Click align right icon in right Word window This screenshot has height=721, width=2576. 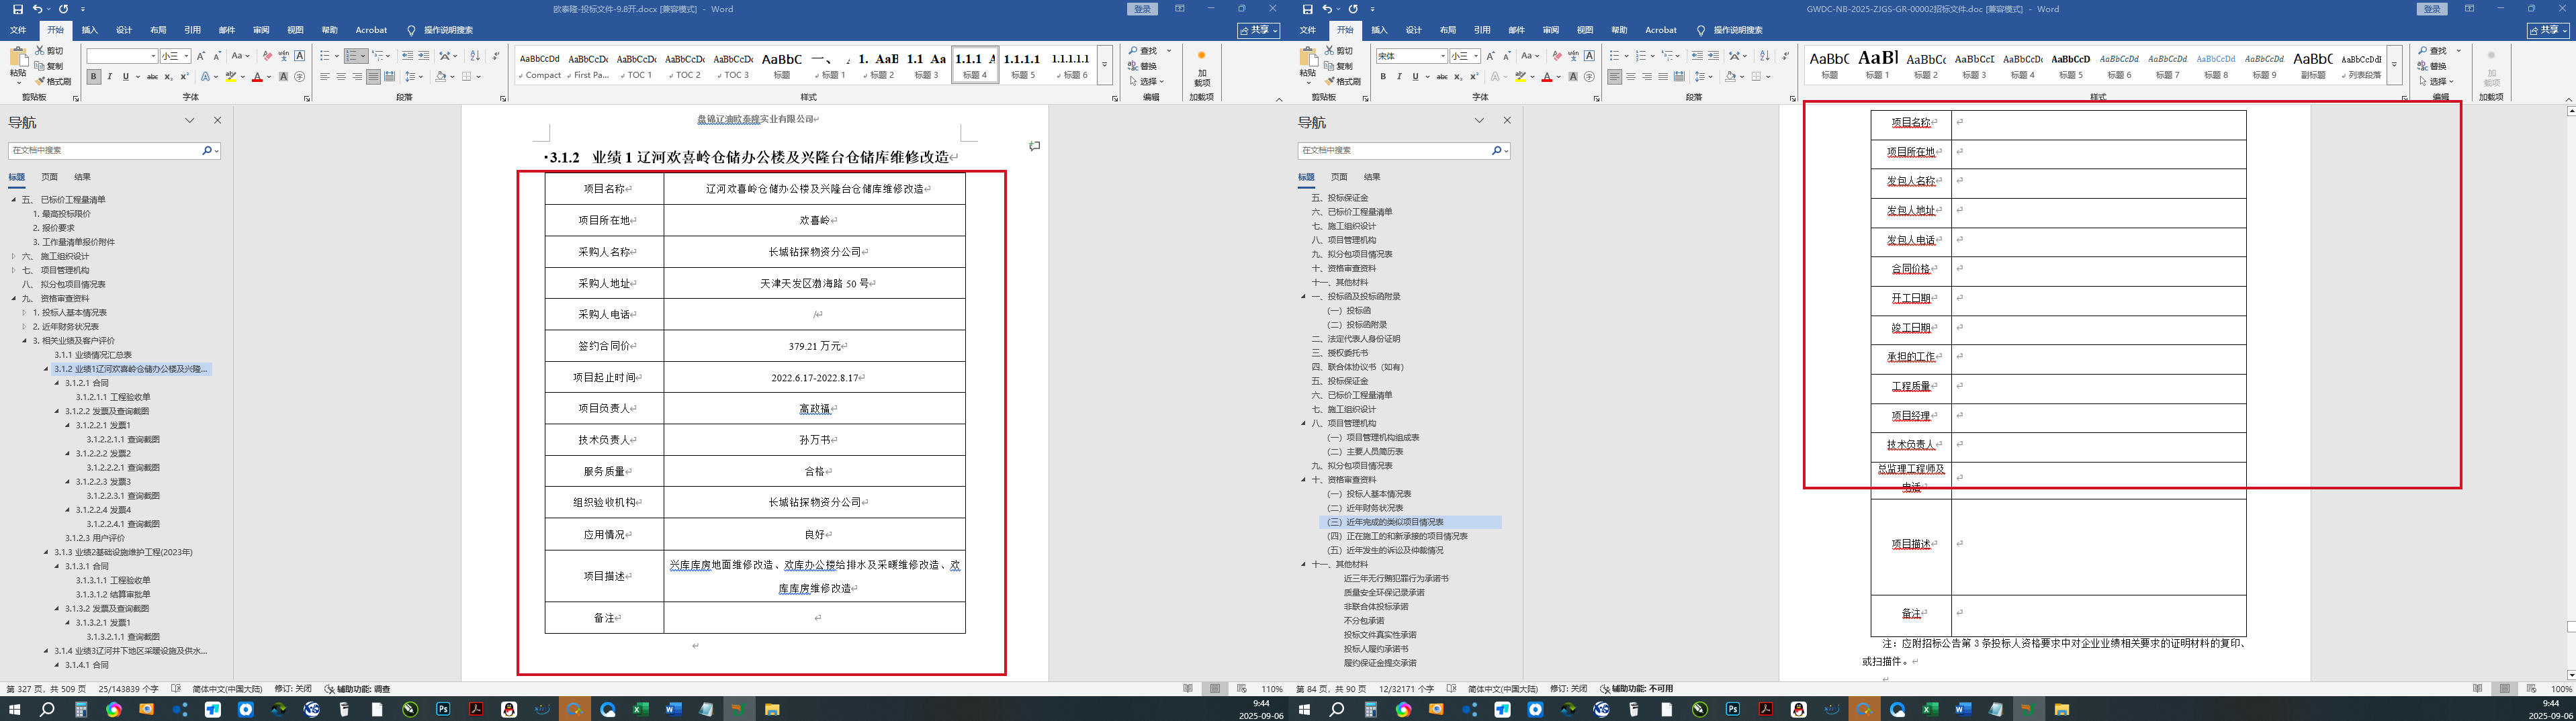(x=1647, y=77)
